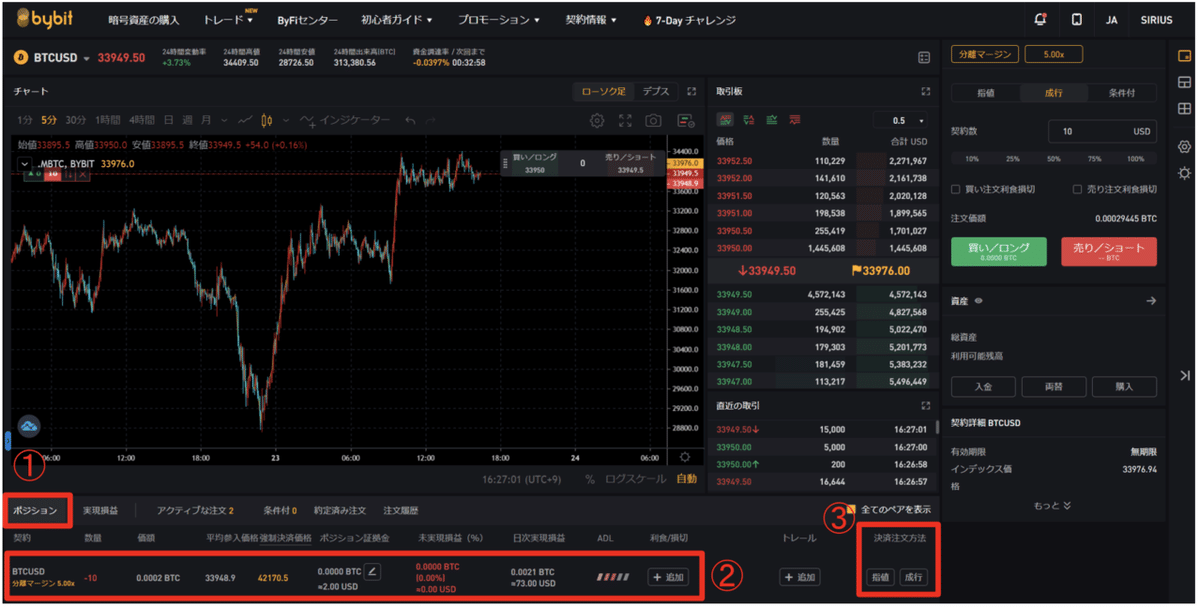Expand chart style options chevron
Image resolution: width=1200 pixels, height=607 pixels.
pyautogui.click(x=285, y=120)
